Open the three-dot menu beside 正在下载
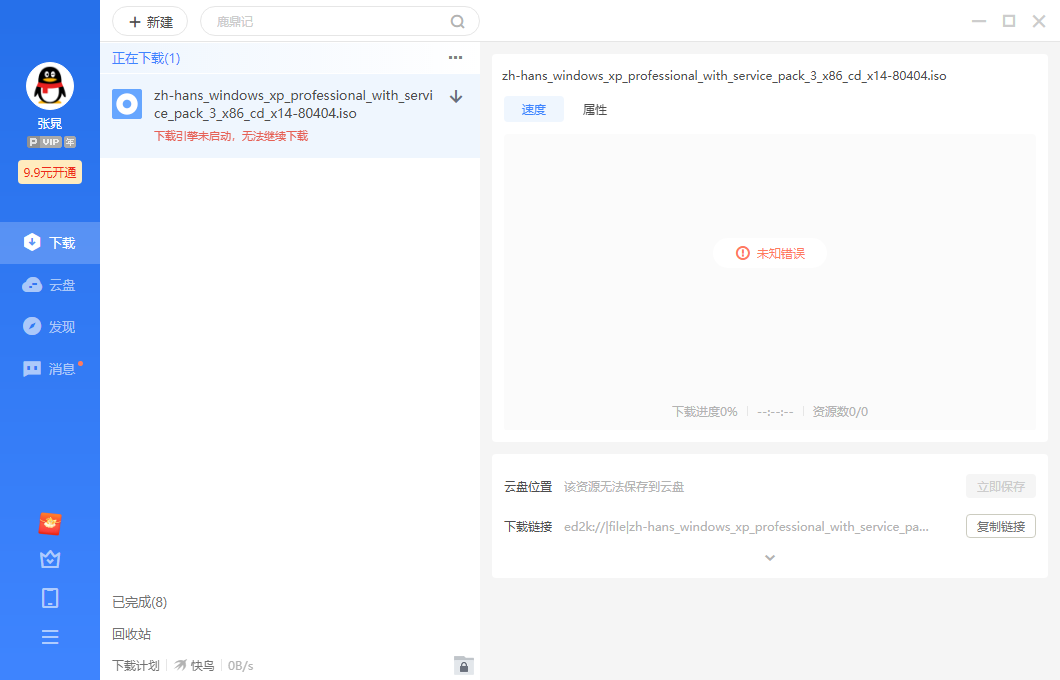The image size is (1060, 680). pos(455,58)
